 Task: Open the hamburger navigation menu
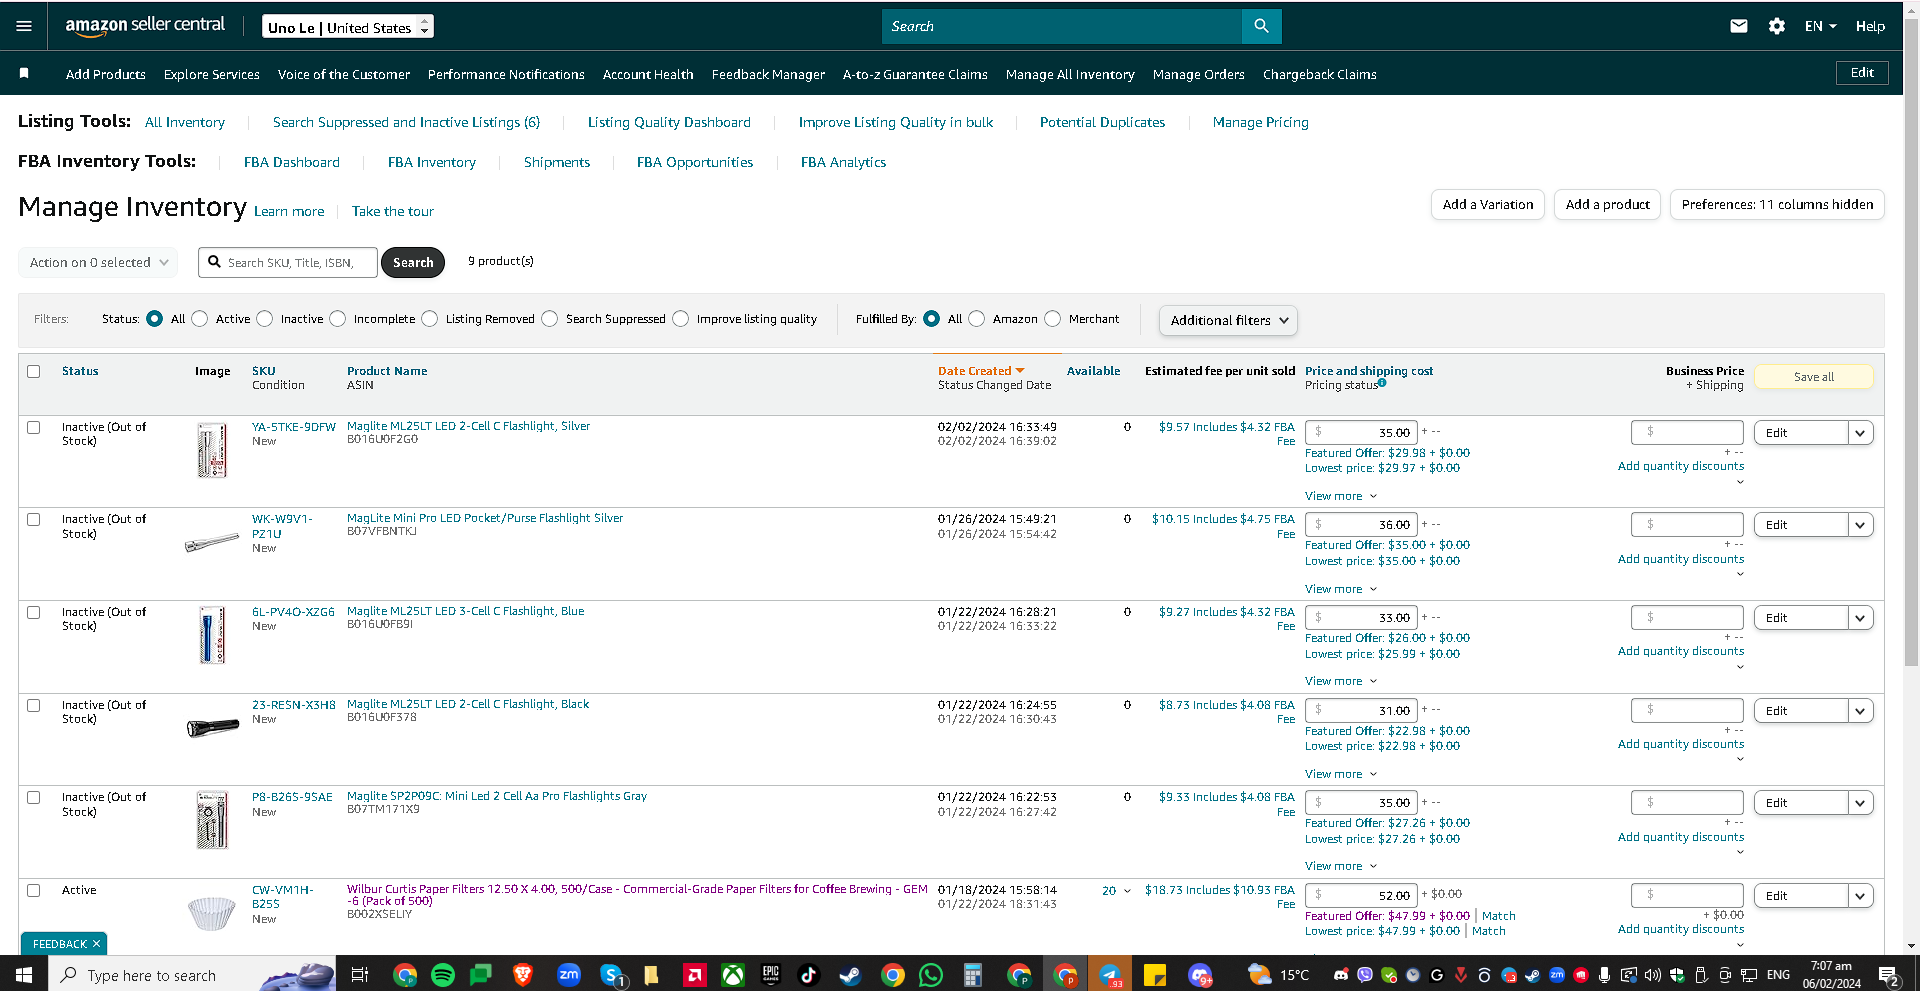click(x=24, y=26)
